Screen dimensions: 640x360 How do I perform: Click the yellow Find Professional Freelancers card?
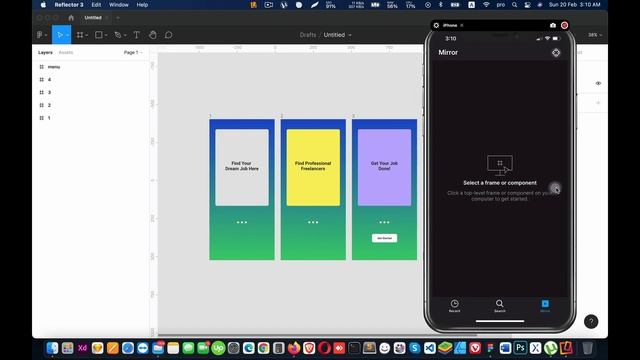[313, 167]
